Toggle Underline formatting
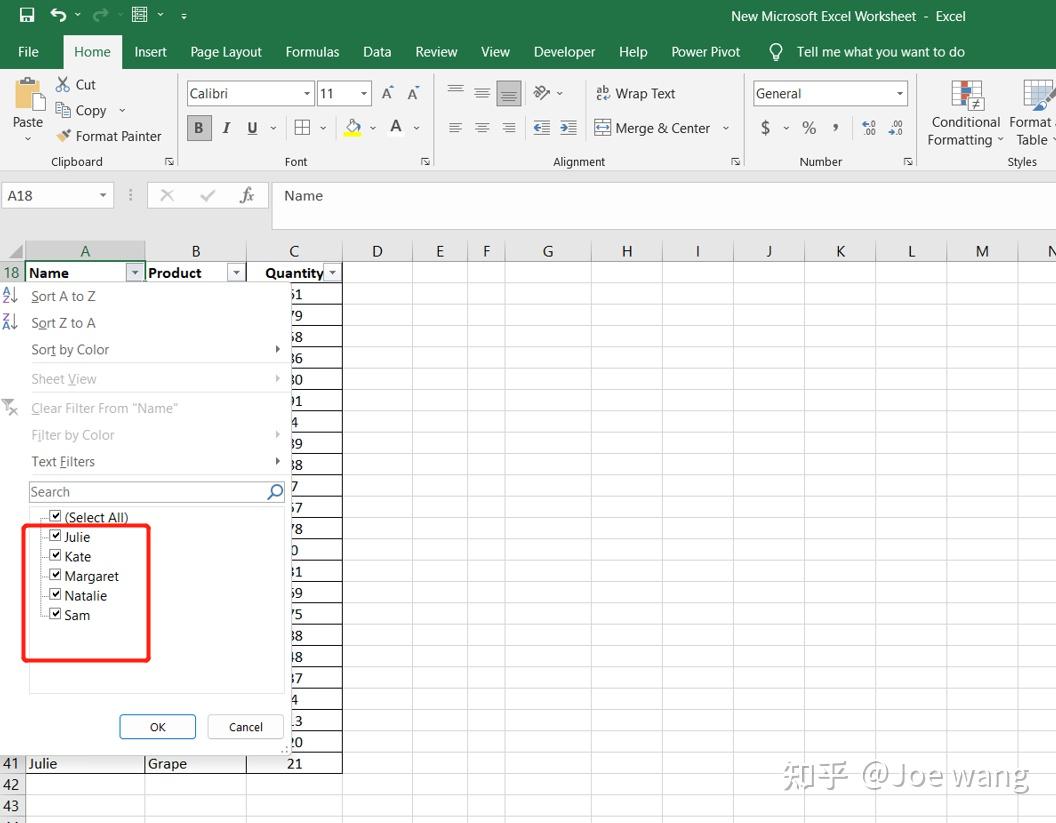The image size is (1056, 823). [x=253, y=128]
